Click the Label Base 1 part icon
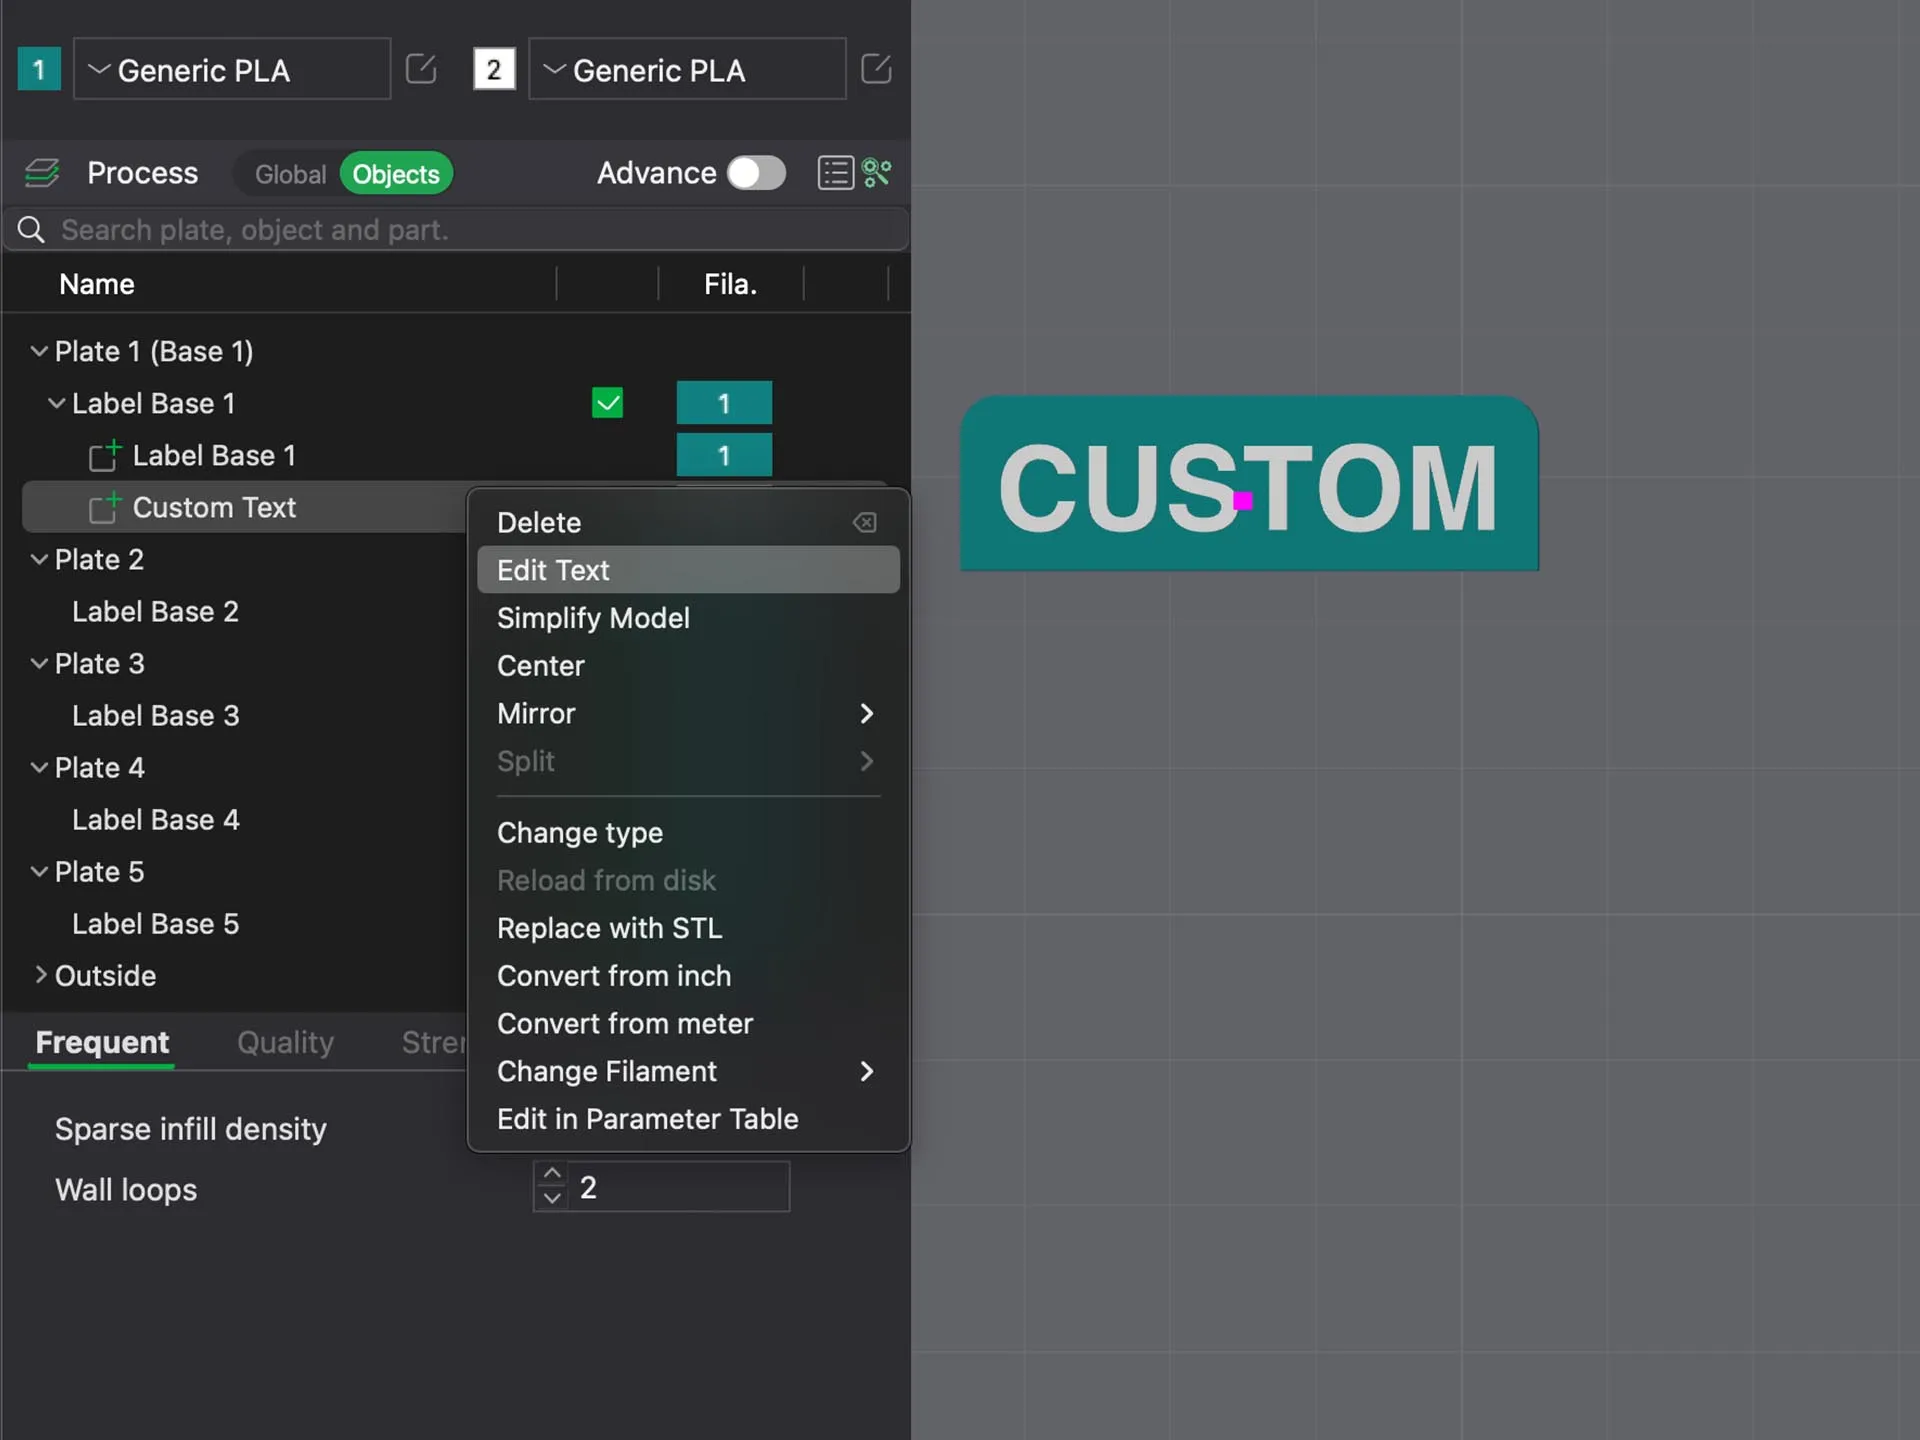1920x1440 pixels. 104,455
